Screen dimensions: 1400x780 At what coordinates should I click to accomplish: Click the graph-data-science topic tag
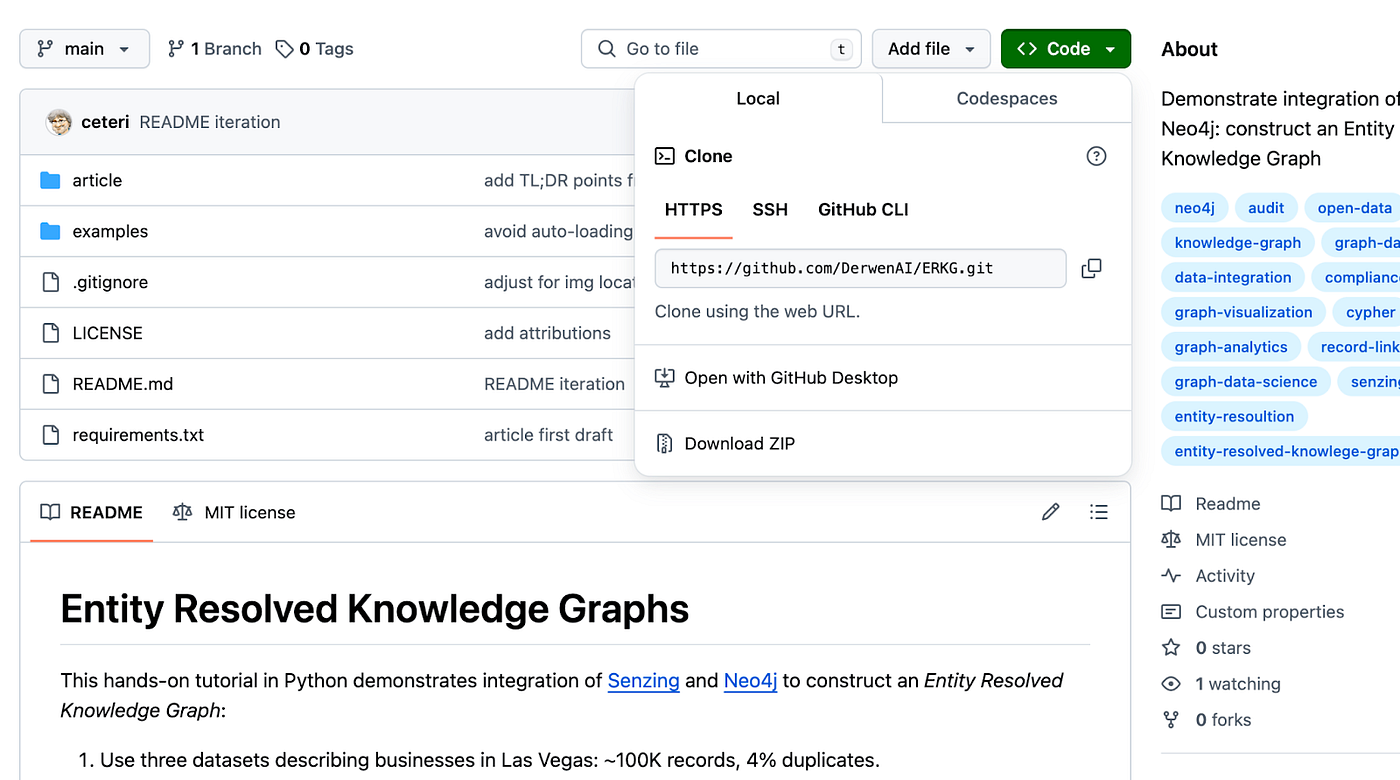pyautogui.click(x=1246, y=382)
